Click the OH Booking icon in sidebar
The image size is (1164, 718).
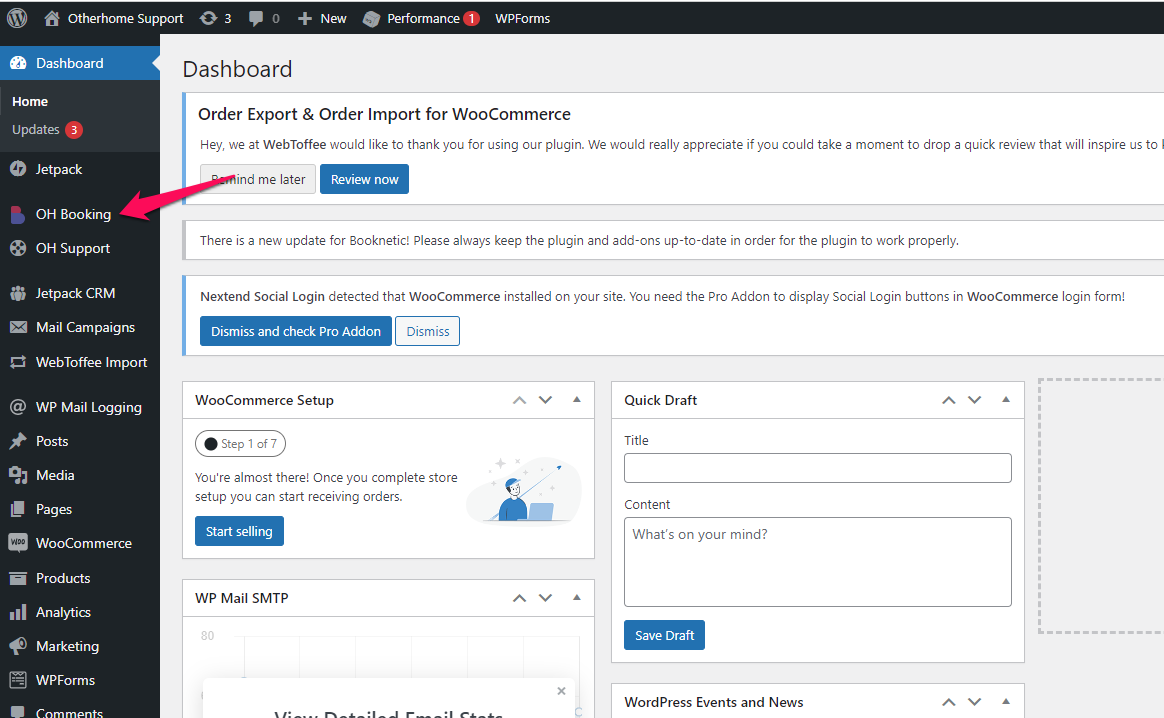click(x=18, y=214)
